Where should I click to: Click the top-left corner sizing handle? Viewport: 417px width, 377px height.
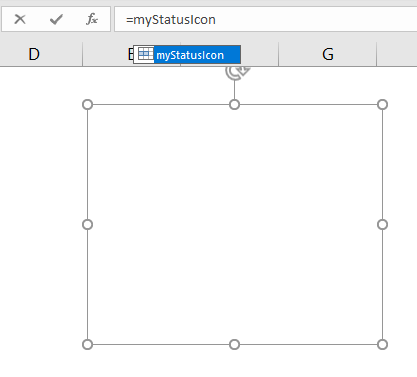tap(87, 105)
